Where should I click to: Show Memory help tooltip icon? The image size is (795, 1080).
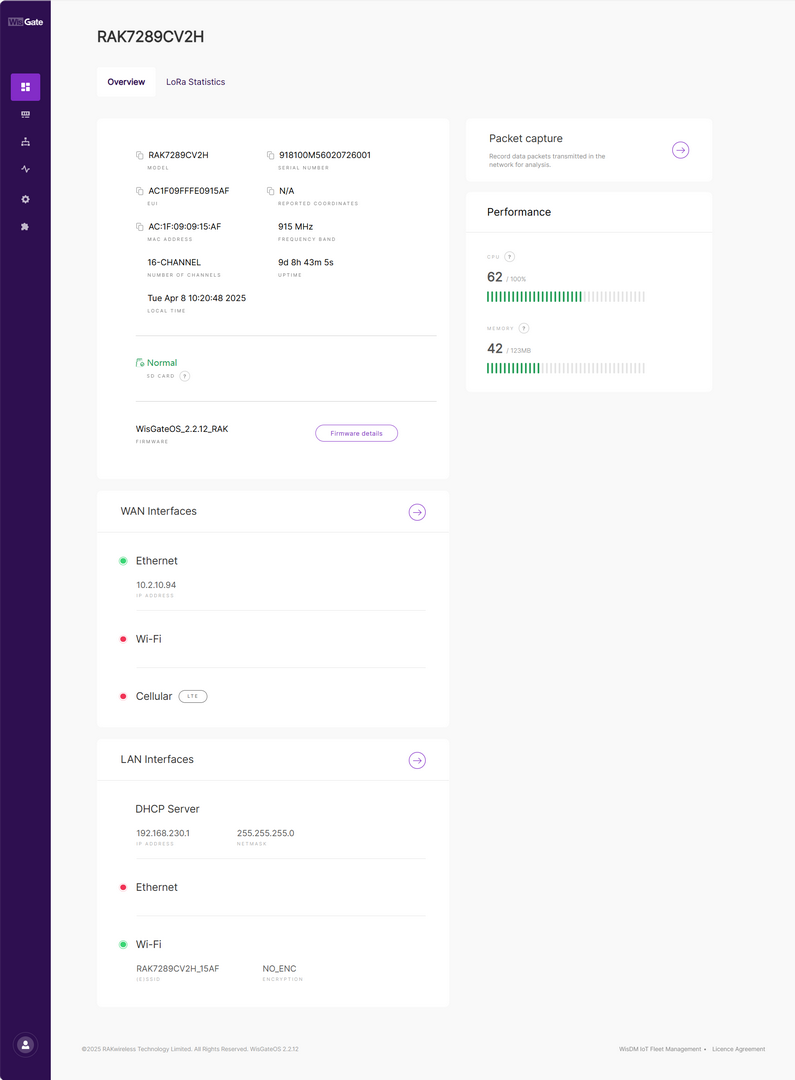[524, 329]
